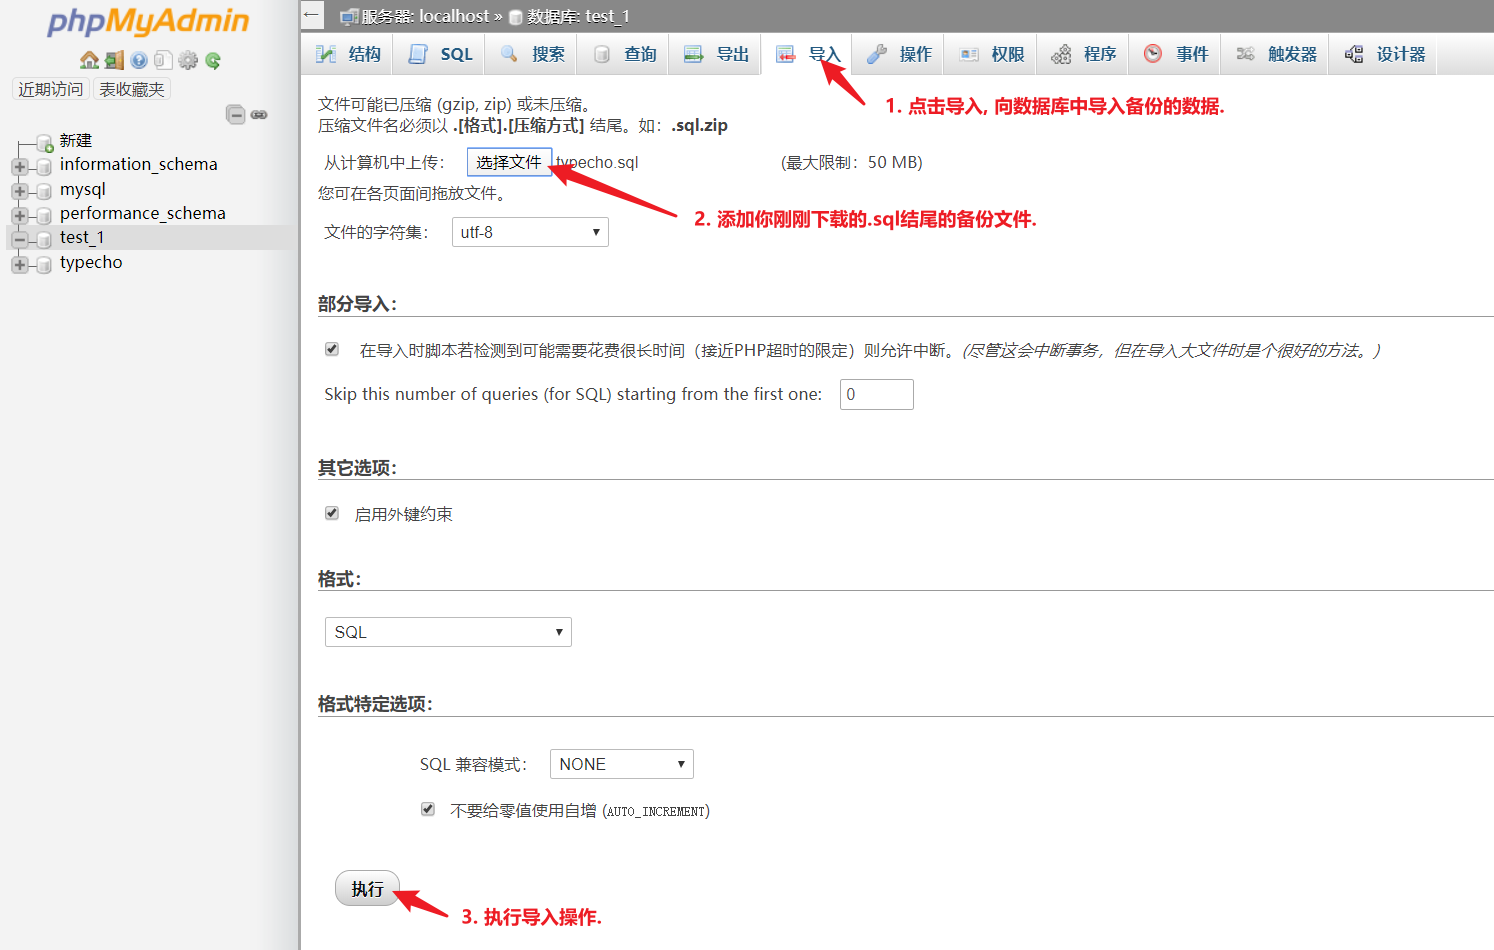Click the 设计器 designer tab icon
Viewport: 1494px width, 950px height.
click(x=1353, y=54)
